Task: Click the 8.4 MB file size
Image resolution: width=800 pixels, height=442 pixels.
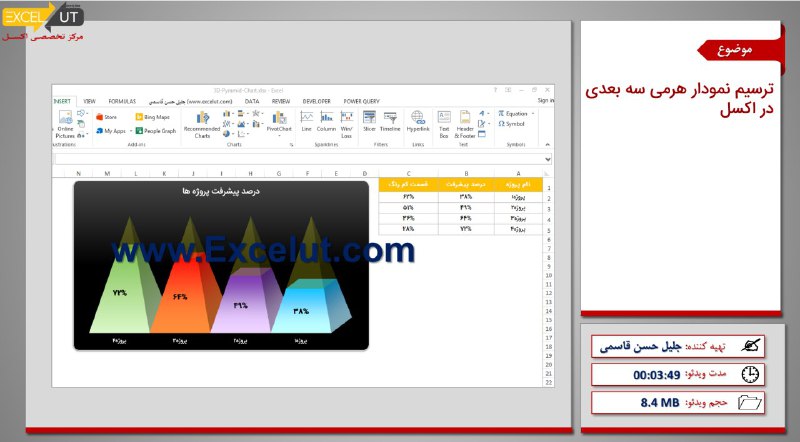Action: [x=660, y=403]
